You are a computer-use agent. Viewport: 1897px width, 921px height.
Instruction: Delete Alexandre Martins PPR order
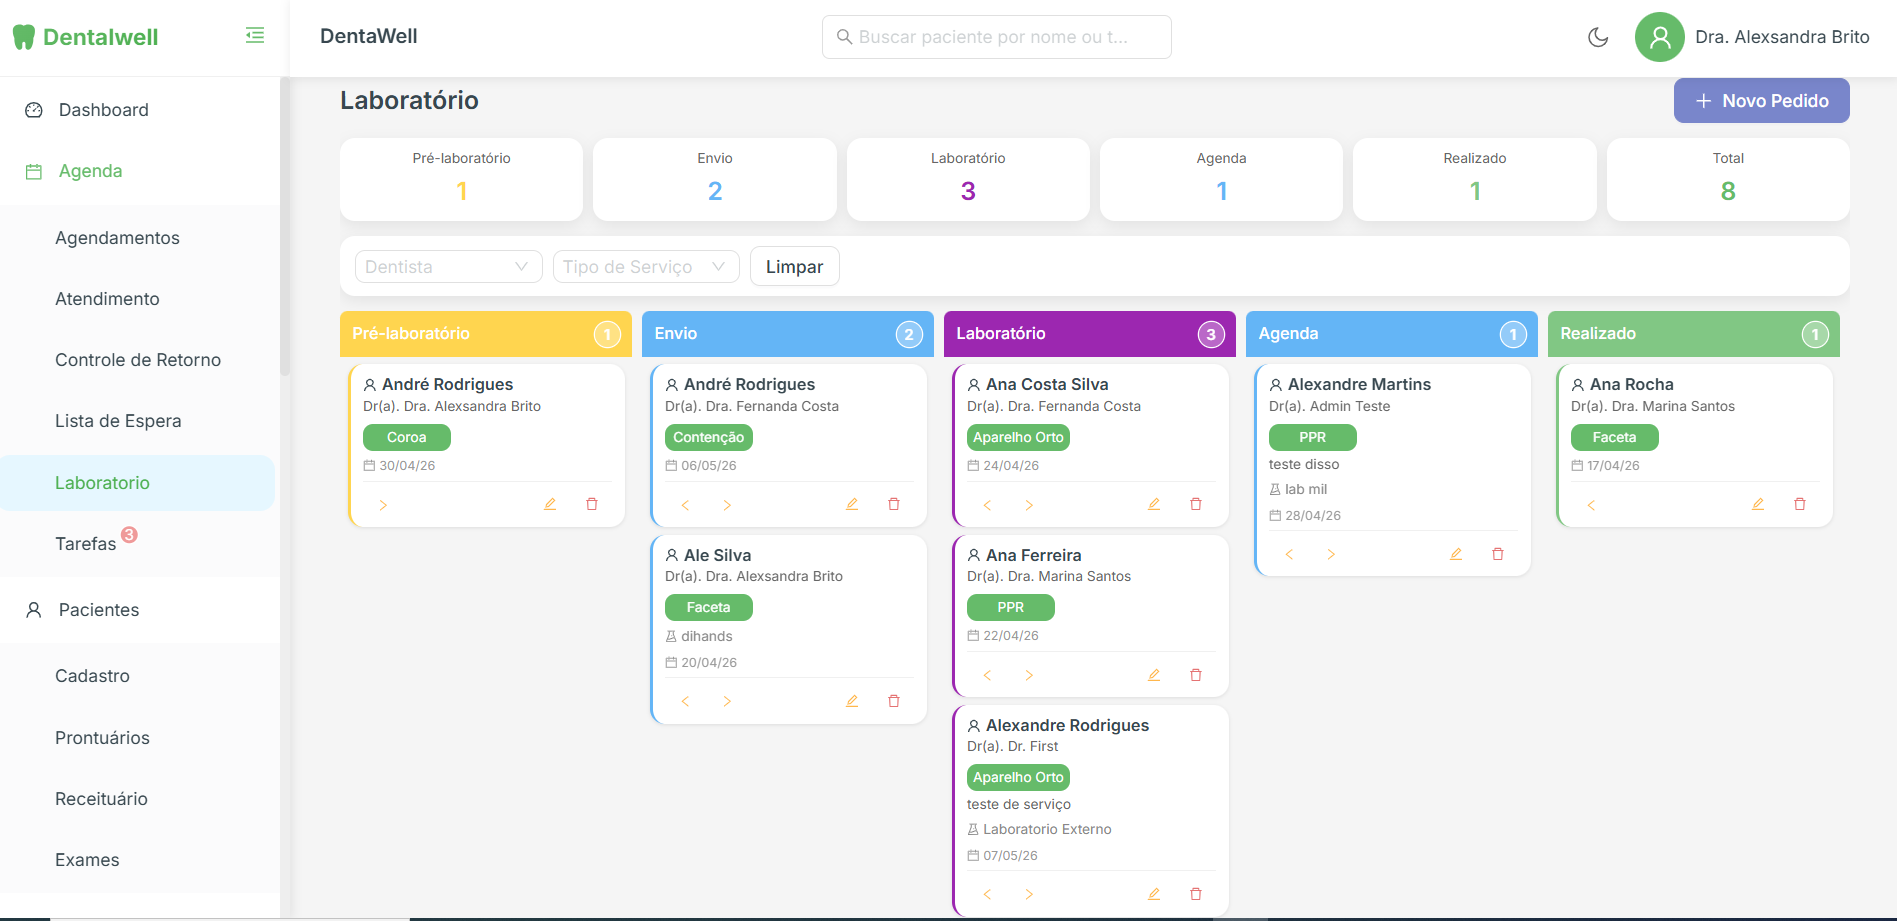click(1498, 554)
